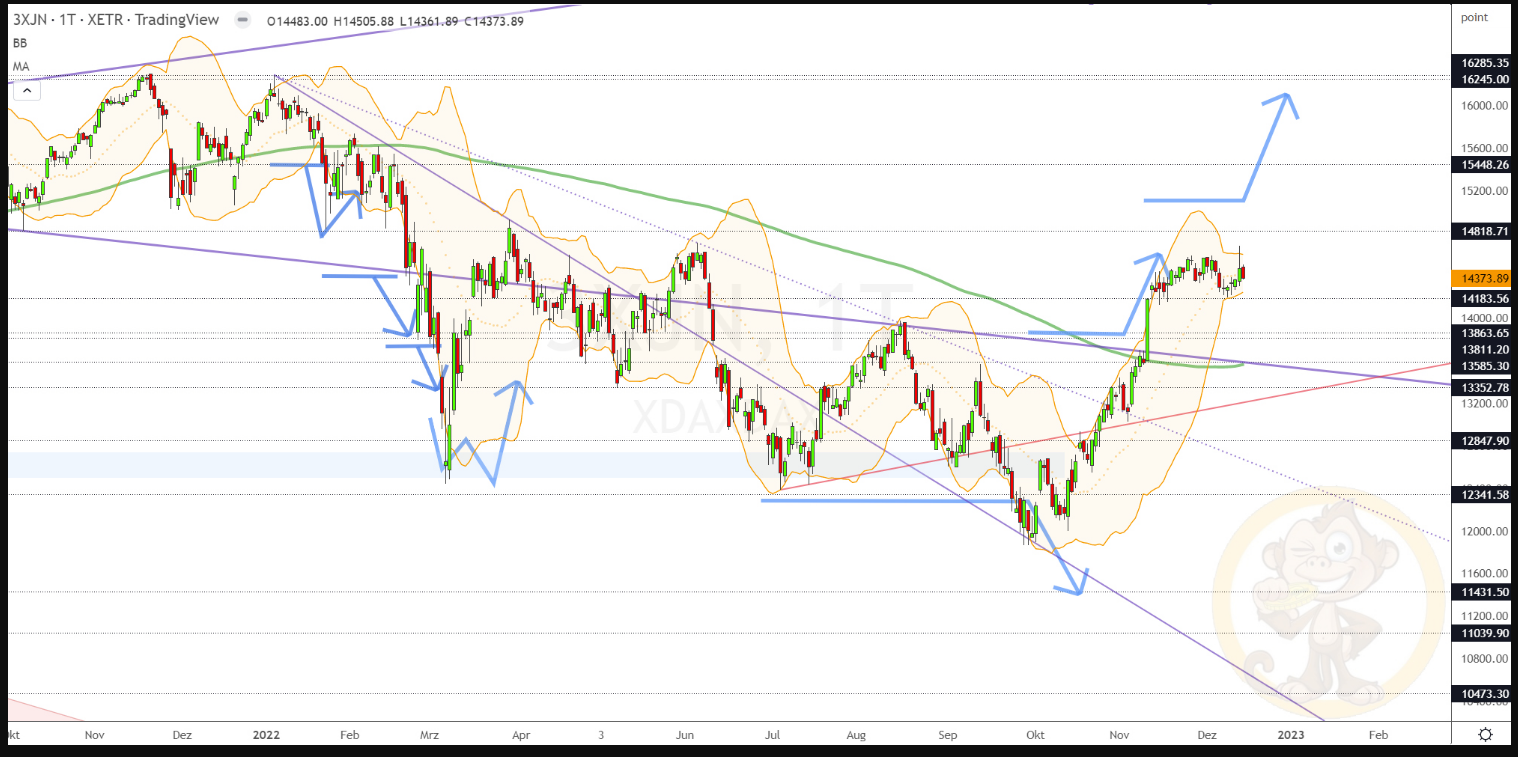Click the 16000.00 price axis tick
This screenshot has height=757, width=1518.
coord(1484,106)
